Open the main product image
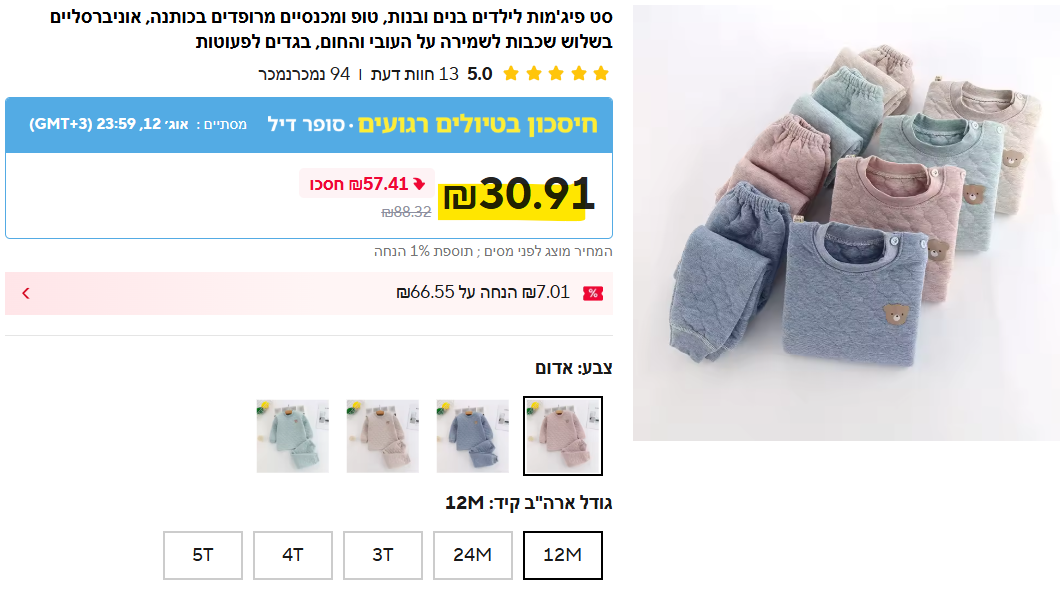 [846, 223]
